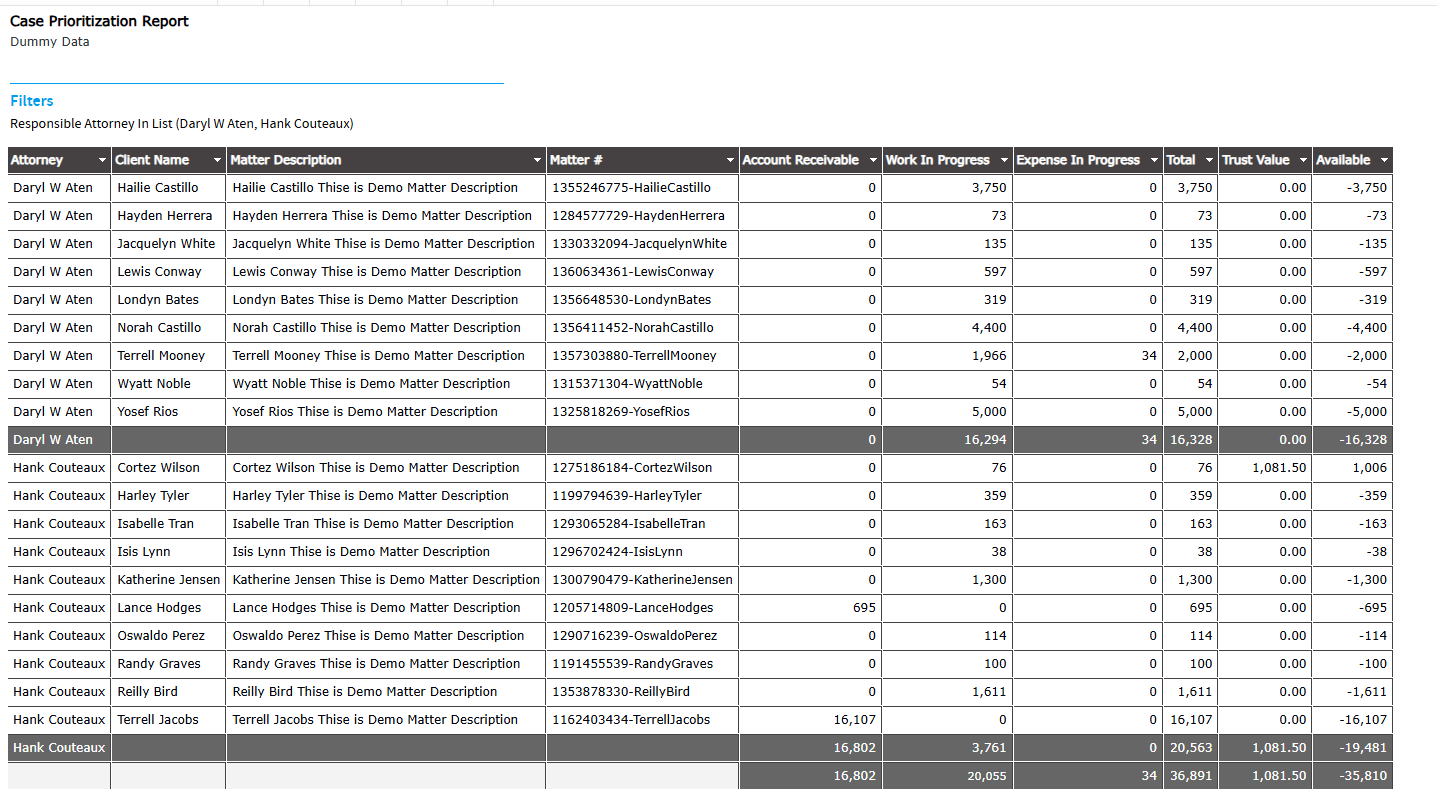Expand the Account Receivable filter dropdown arrow
1437x802 pixels.
(873, 161)
